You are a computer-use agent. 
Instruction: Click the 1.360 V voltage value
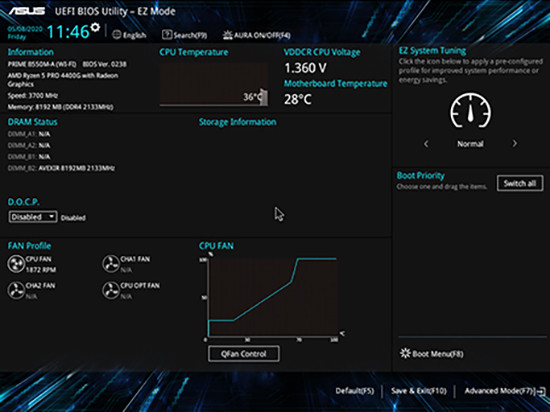(x=305, y=68)
